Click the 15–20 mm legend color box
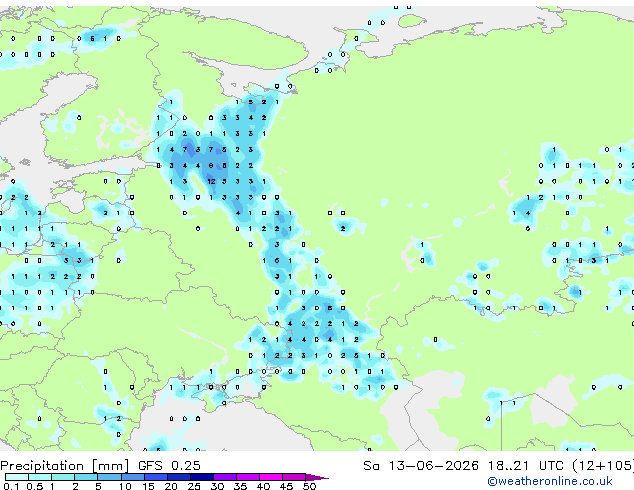Screen dimensions: 634x490 point(156,477)
